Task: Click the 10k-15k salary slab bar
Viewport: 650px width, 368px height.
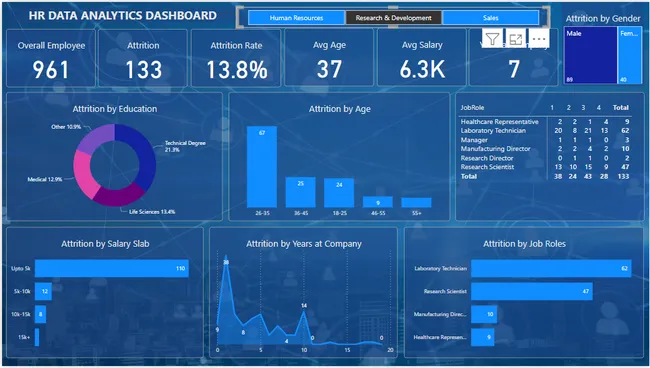Action: click(41, 314)
